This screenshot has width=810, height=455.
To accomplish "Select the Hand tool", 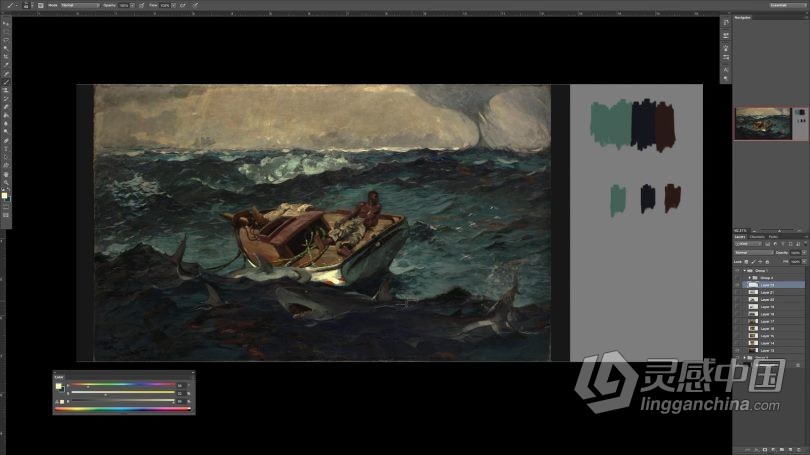I will (7, 175).
